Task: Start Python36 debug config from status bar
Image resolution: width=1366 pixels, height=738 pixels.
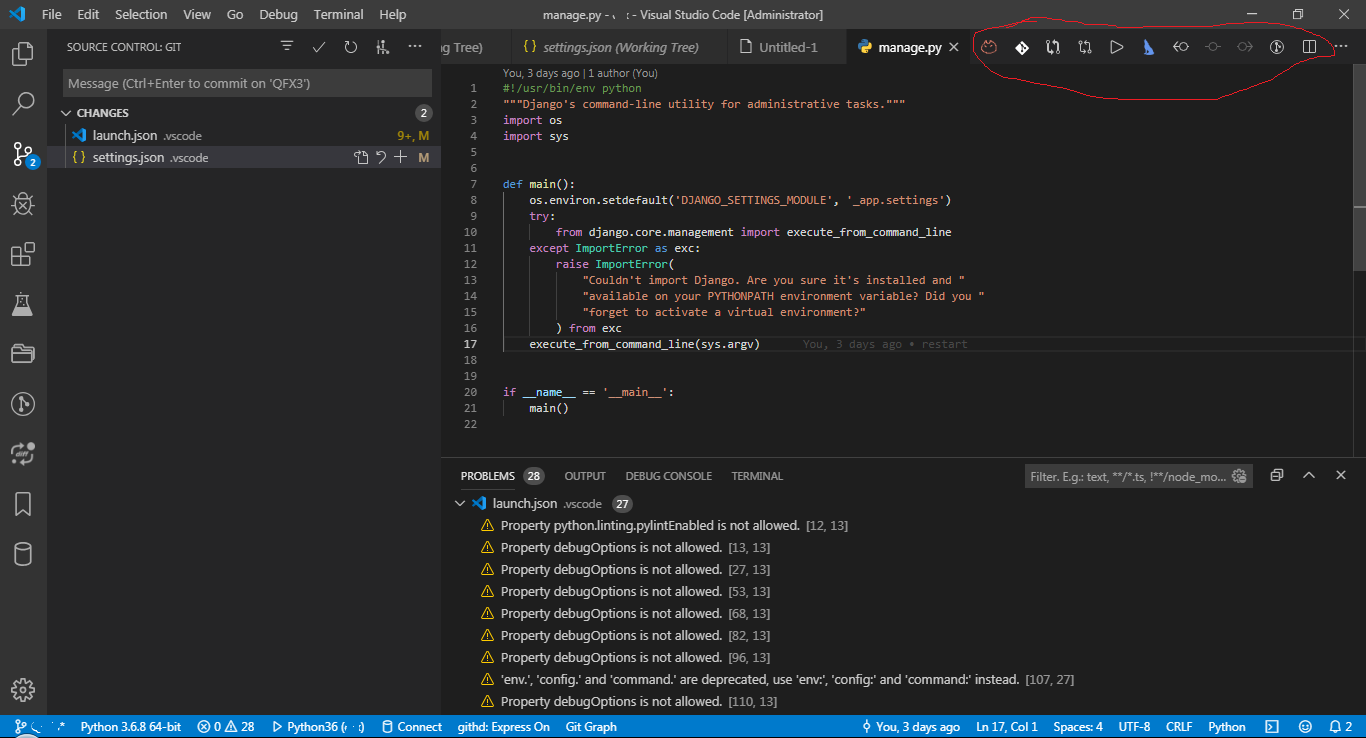Action: point(318,727)
